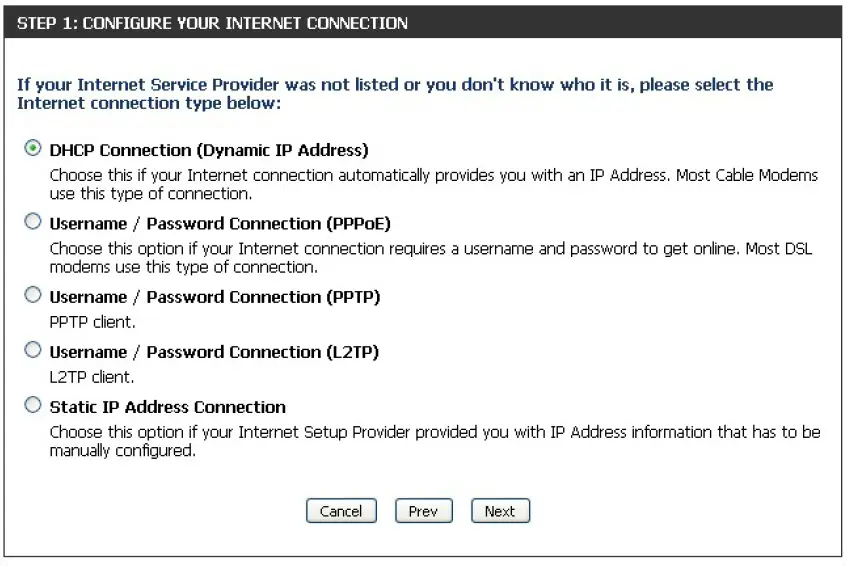This screenshot has height=566, width=847.
Task: Click the "L2TP client." description text
Action: point(92,378)
